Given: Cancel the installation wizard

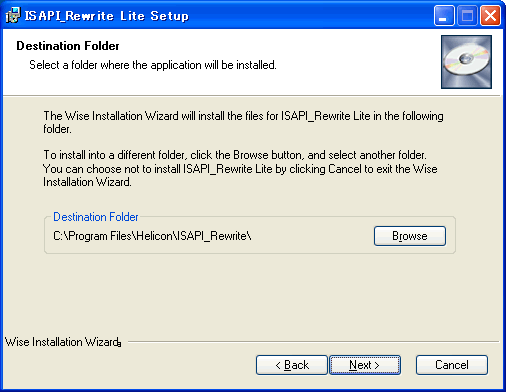Looking at the screenshot, I should pyautogui.click(x=452, y=365).
